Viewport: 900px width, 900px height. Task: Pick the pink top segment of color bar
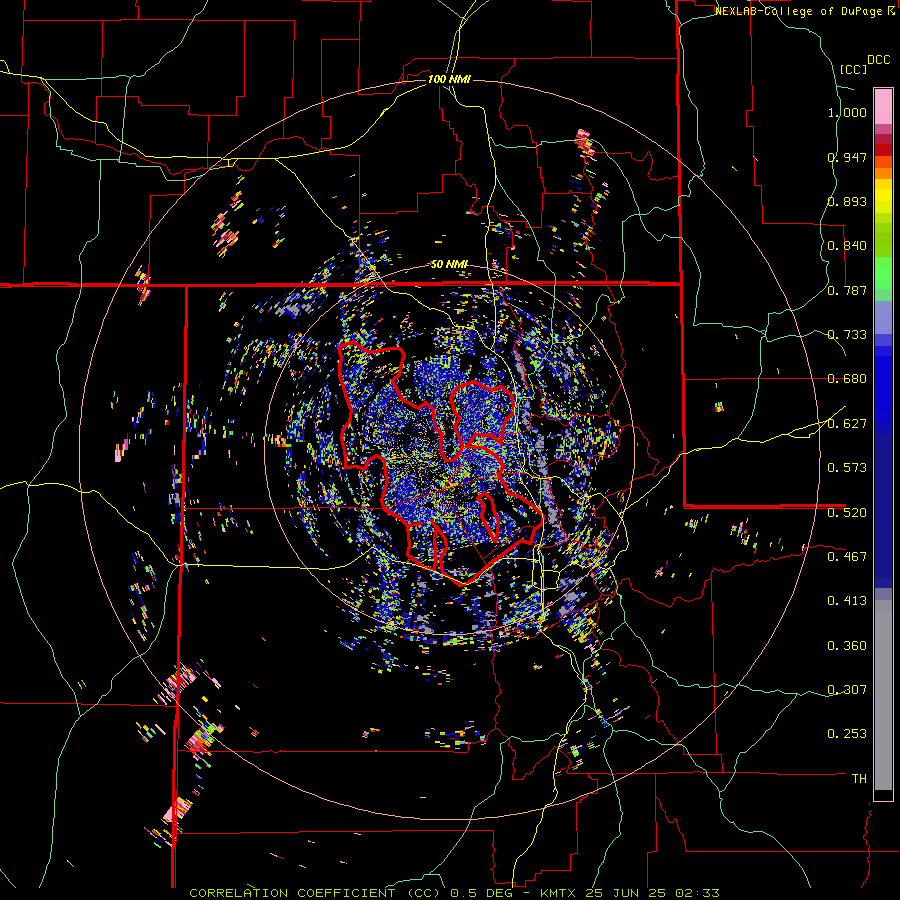(883, 106)
